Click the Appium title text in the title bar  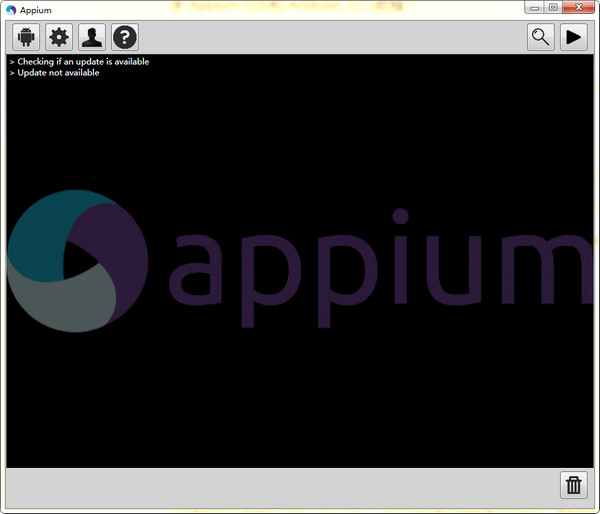click(36, 10)
